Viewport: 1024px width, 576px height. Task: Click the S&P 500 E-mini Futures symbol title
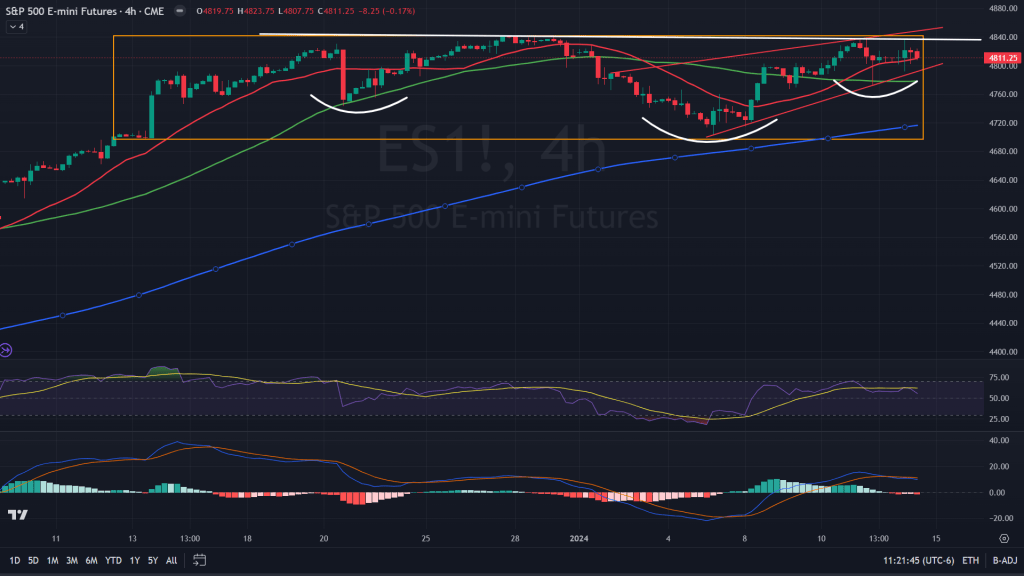(61, 11)
